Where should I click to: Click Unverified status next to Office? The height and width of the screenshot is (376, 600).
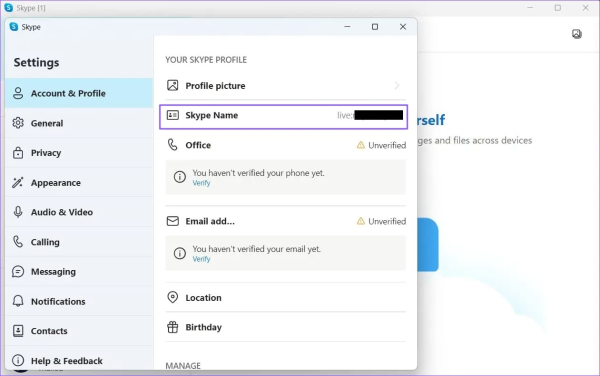click(x=387, y=145)
